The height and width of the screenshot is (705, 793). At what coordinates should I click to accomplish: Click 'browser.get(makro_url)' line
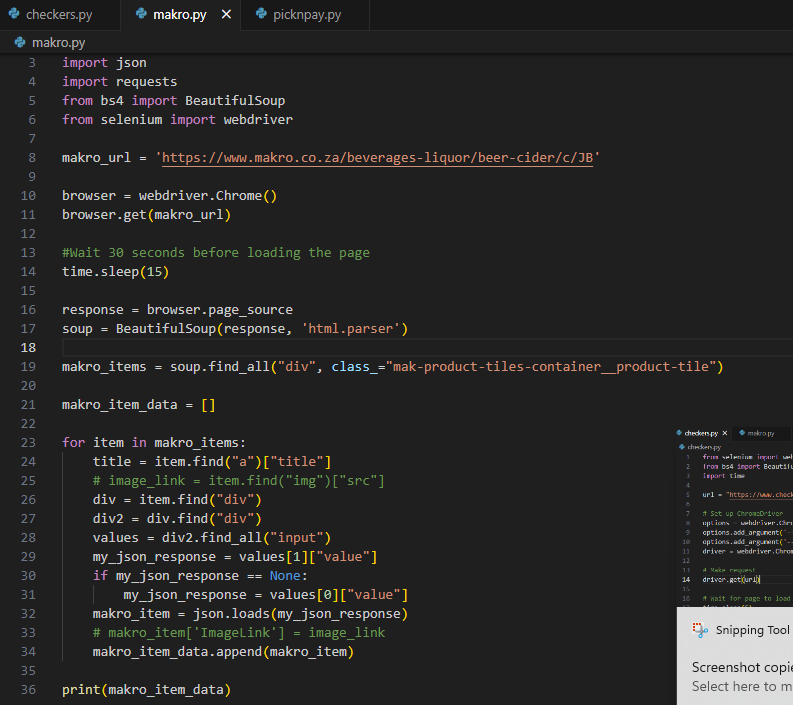(146, 215)
